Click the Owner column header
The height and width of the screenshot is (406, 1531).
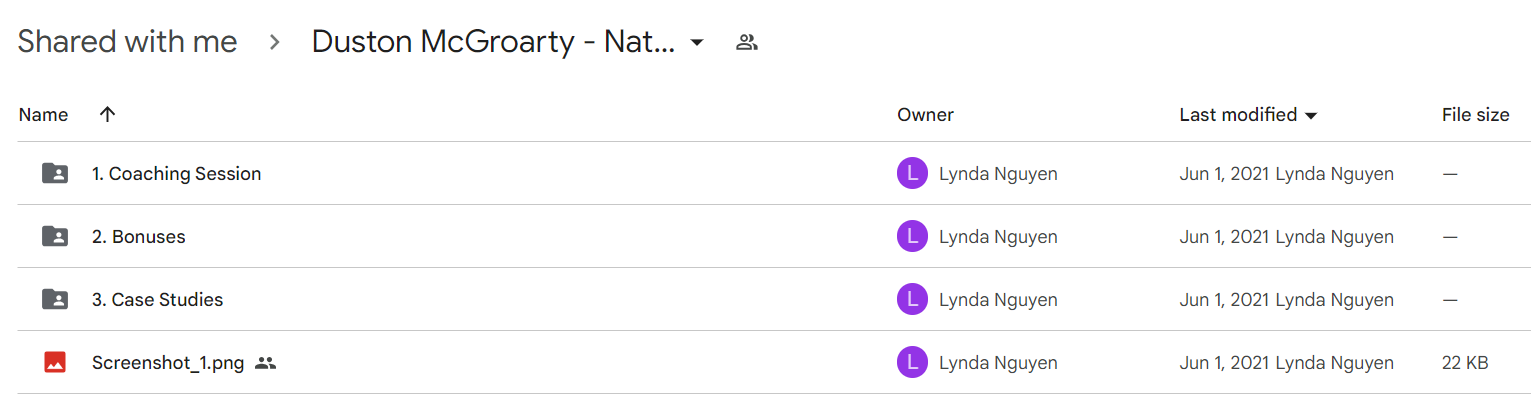pyautogui.click(x=925, y=115)
